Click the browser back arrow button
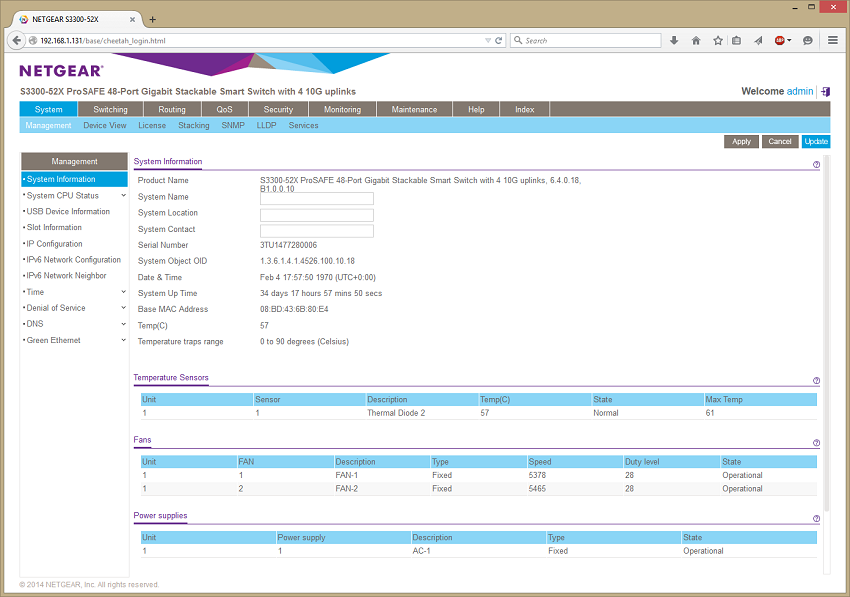This screenshot has height=597, width=850. [x=17, y=40]
